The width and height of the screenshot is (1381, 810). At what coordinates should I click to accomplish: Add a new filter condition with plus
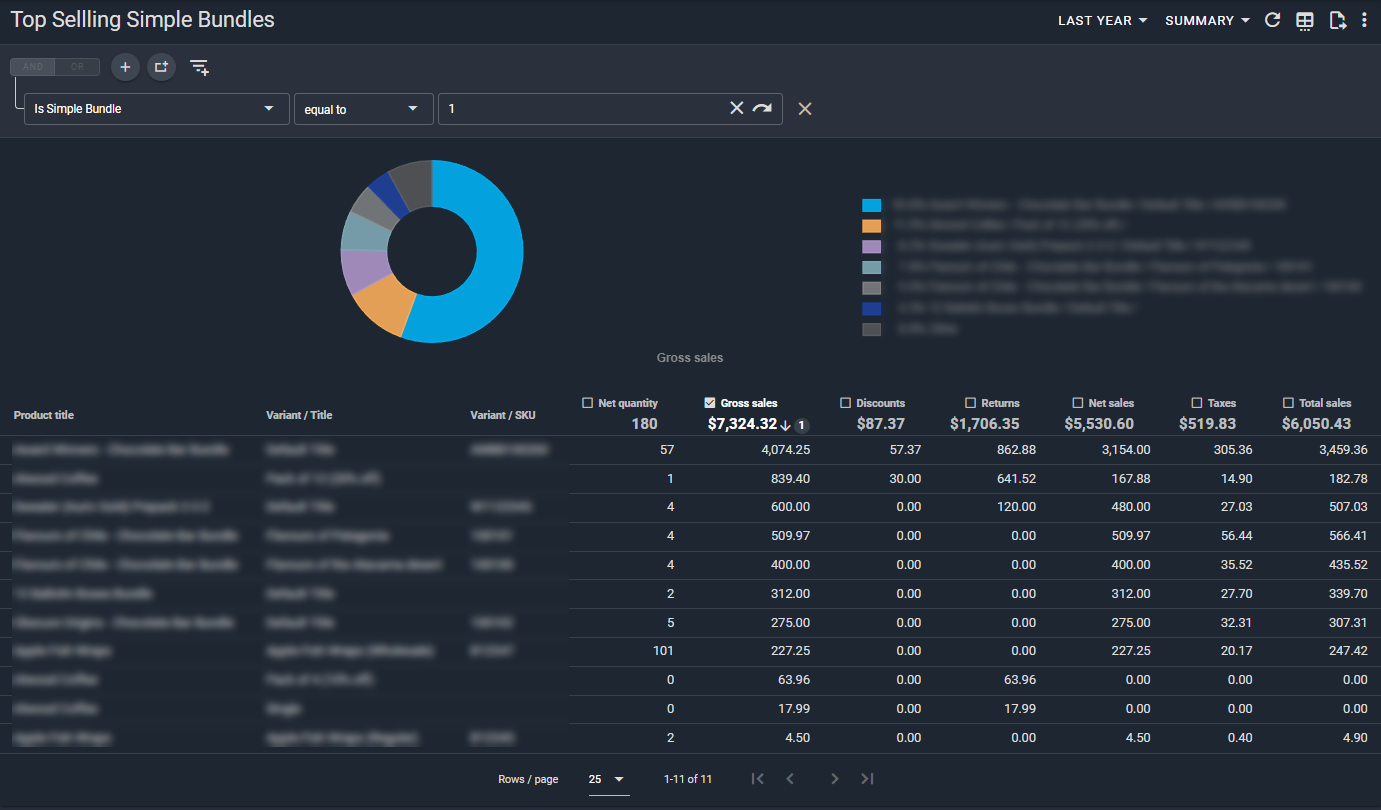pyautogui.click(x=125, y=67)
